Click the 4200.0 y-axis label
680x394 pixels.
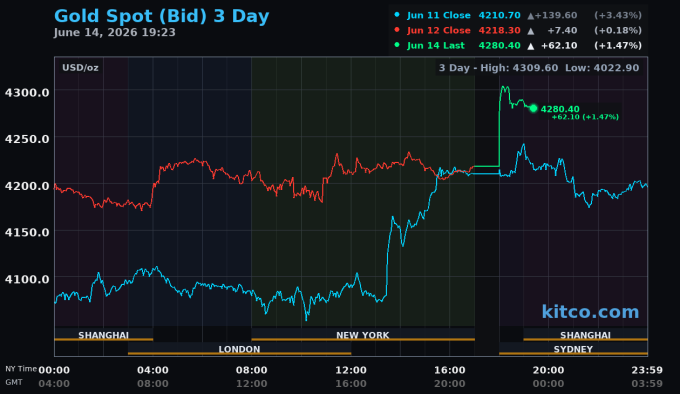27,186
